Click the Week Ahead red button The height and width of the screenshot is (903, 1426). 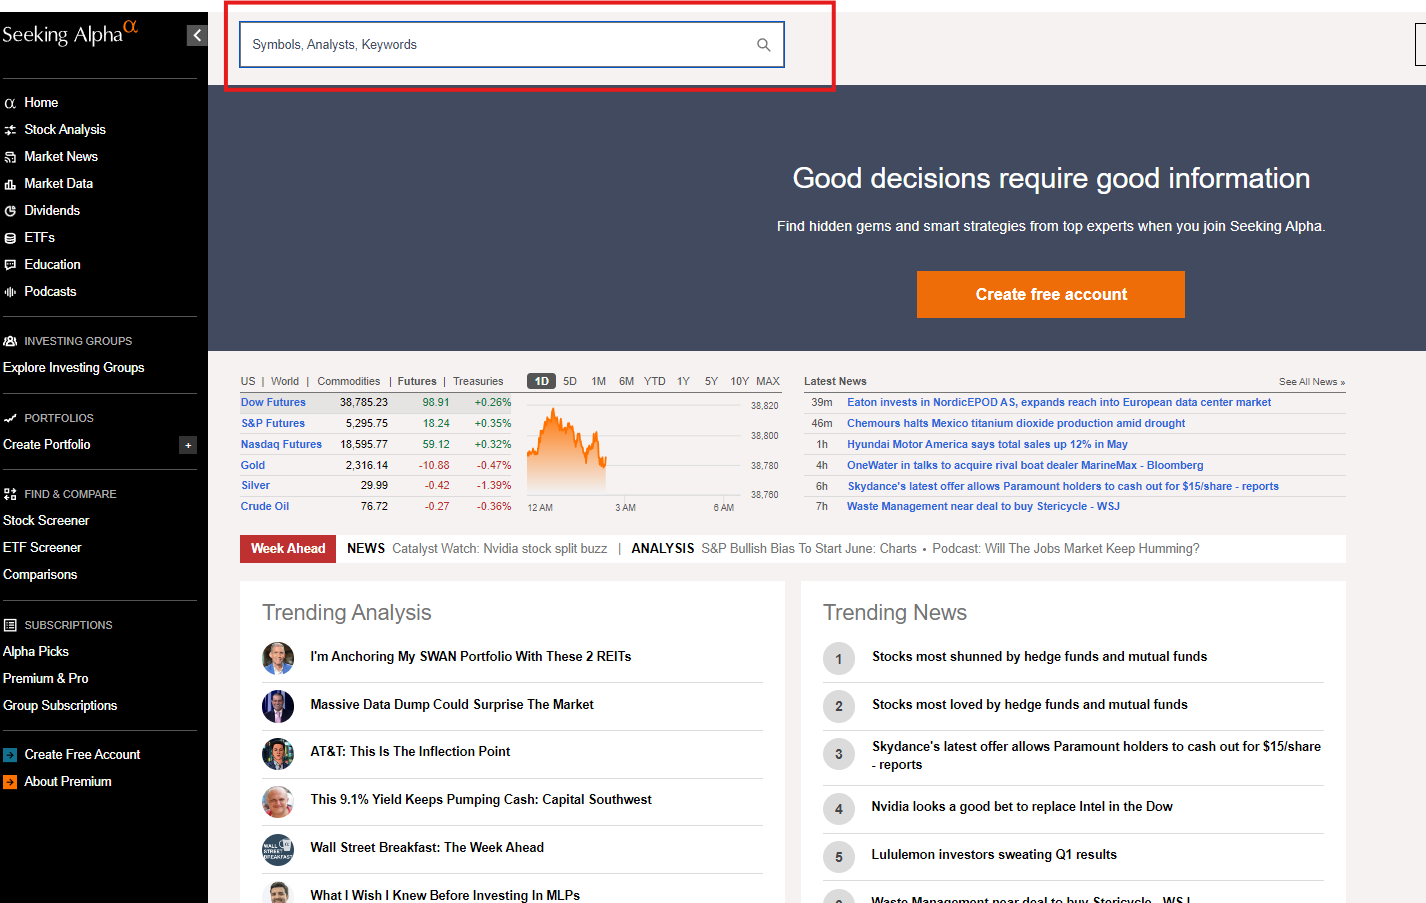click(288, 548)
